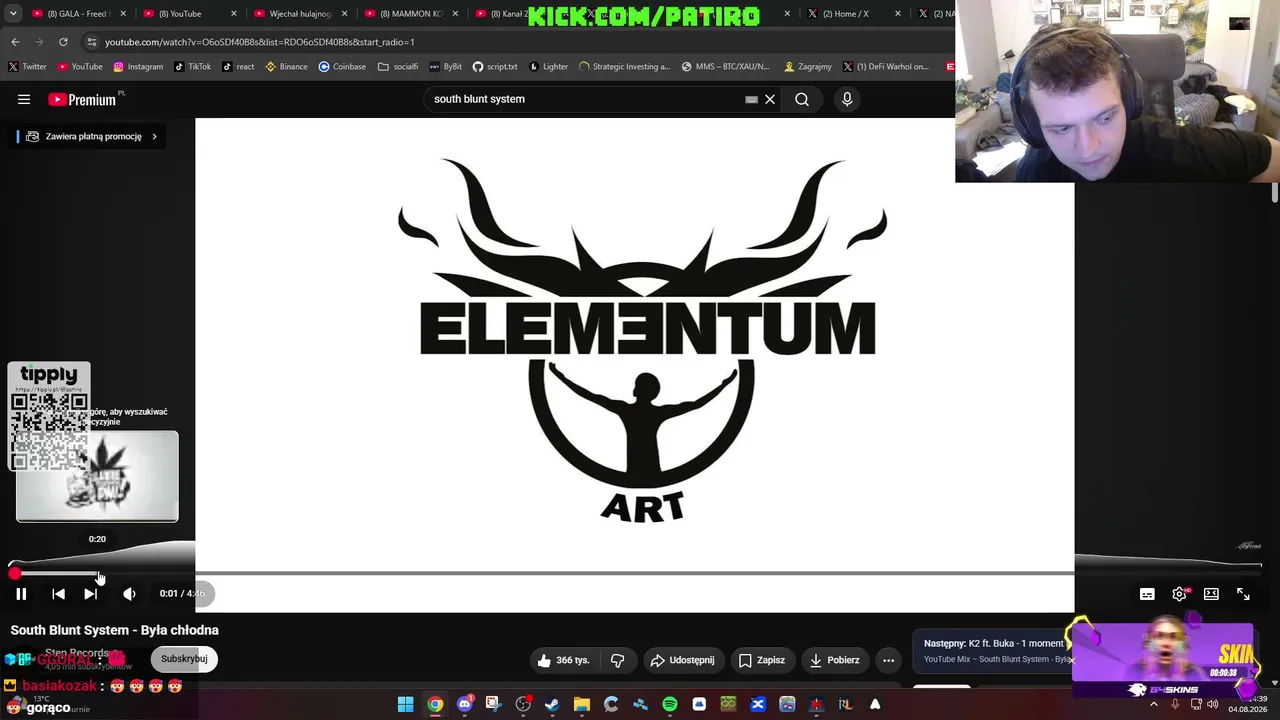Skip to previous video

(x=58, y=594)
